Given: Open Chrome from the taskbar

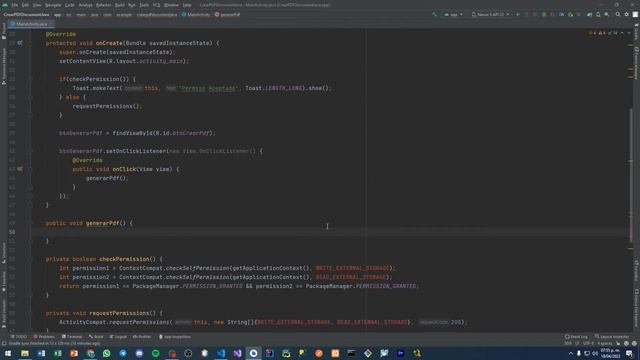Looking at the screenshot, I should (90, 353).
